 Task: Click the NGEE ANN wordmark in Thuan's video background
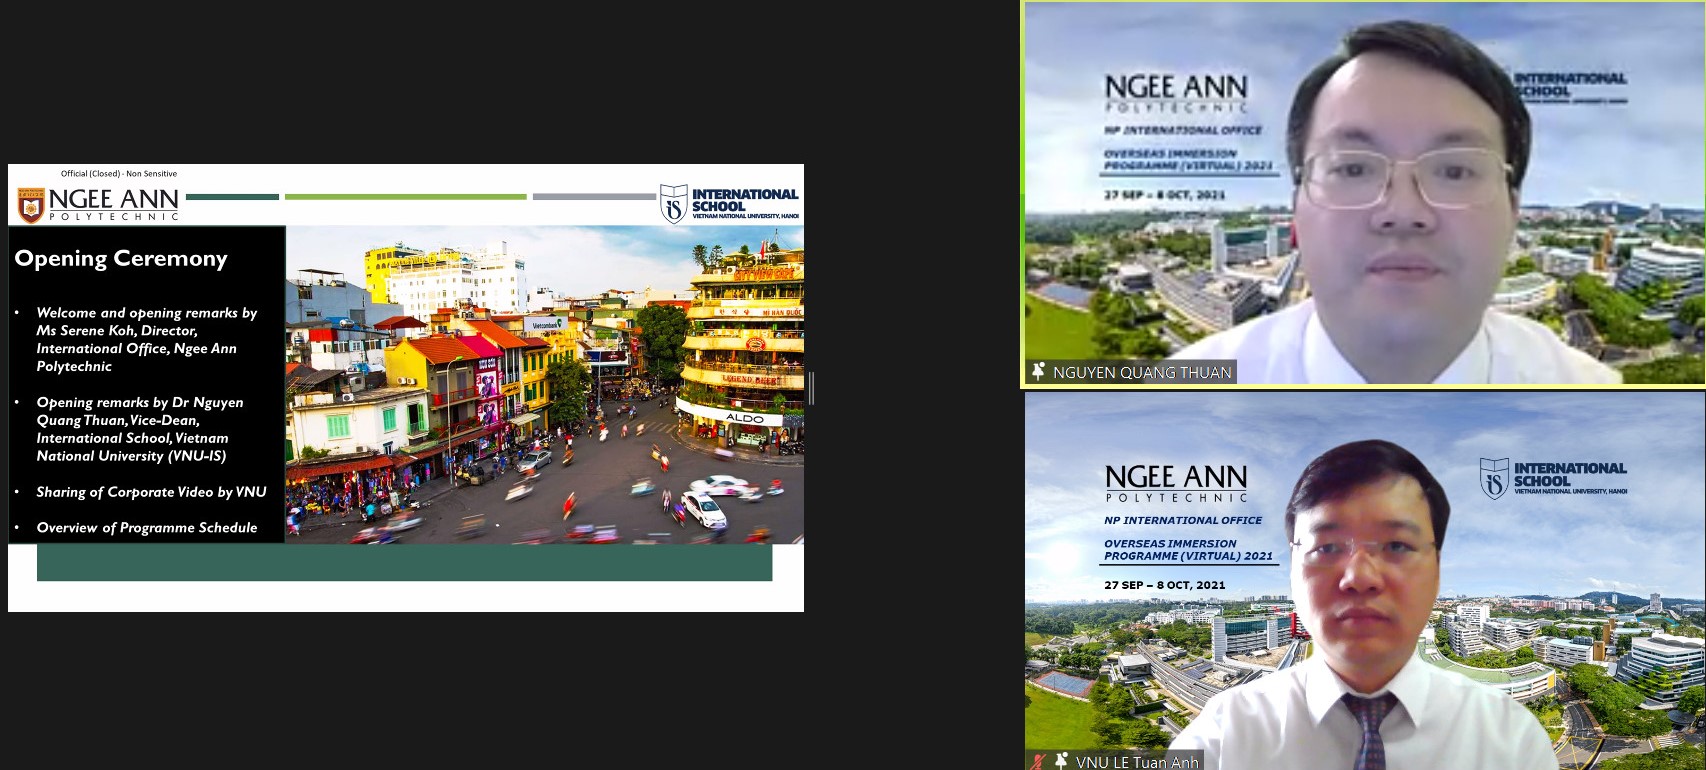tap(1176, 87)
